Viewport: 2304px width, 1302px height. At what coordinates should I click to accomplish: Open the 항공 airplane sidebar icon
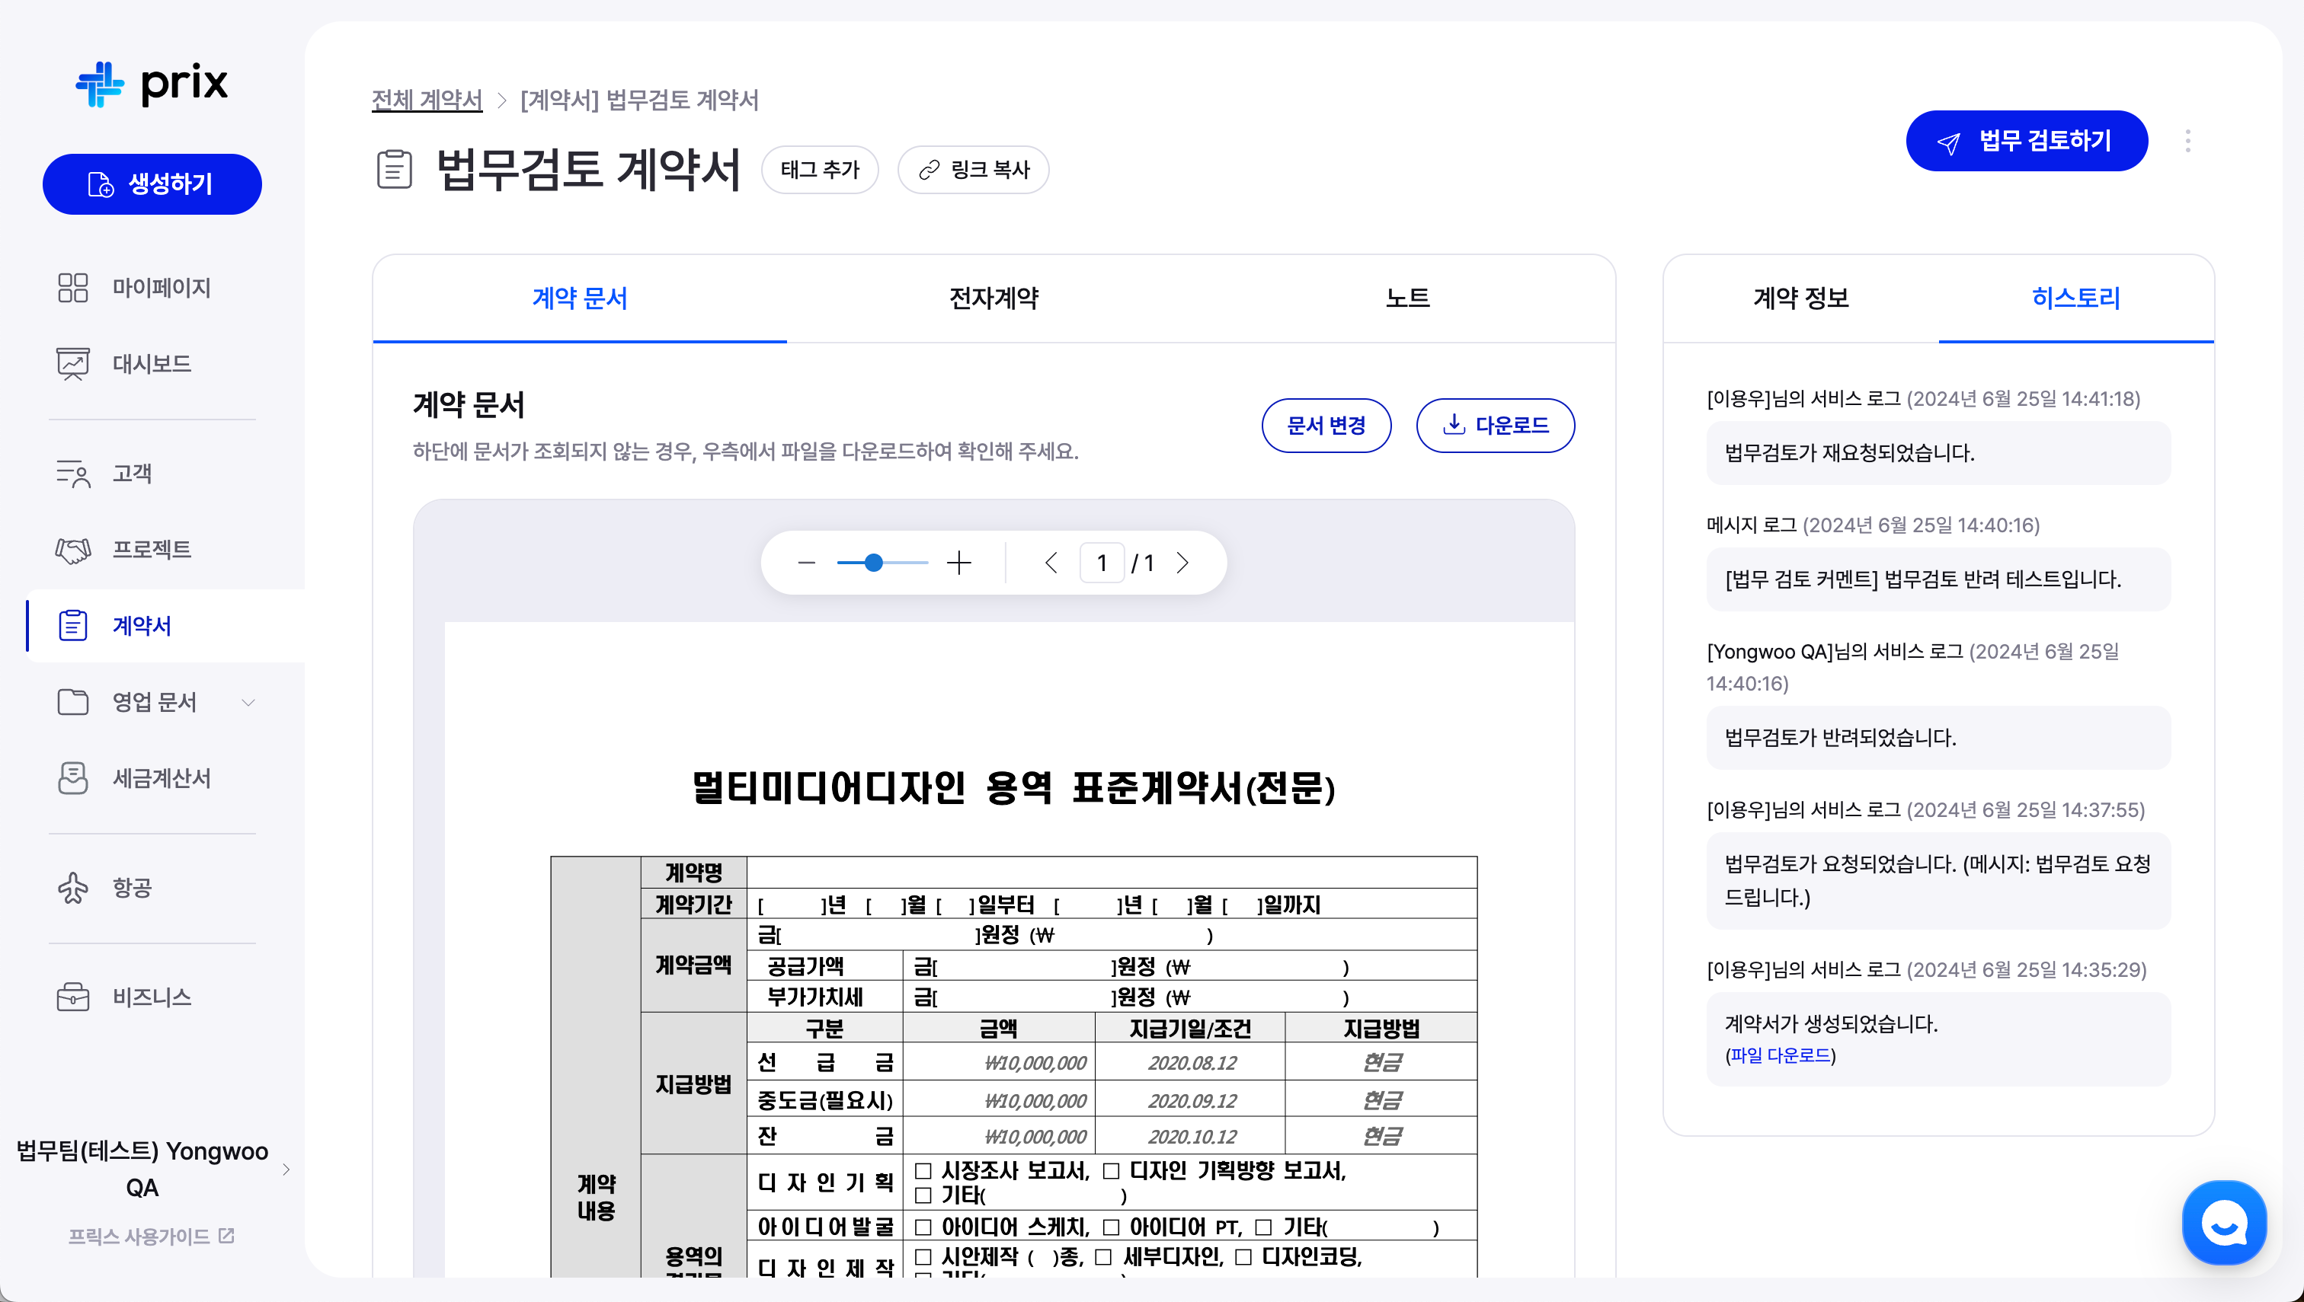(73, 888)
